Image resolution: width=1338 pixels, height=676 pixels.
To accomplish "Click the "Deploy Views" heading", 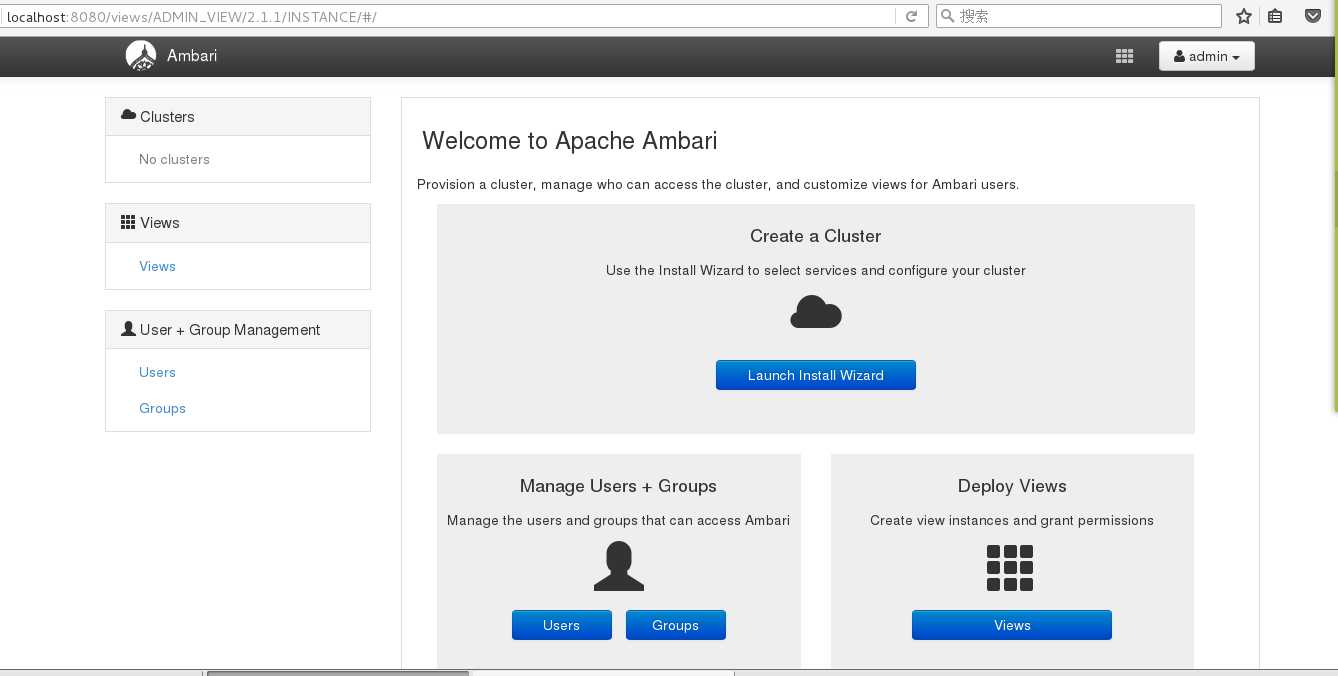I will pyautogui.click(x=1012, y=486).
